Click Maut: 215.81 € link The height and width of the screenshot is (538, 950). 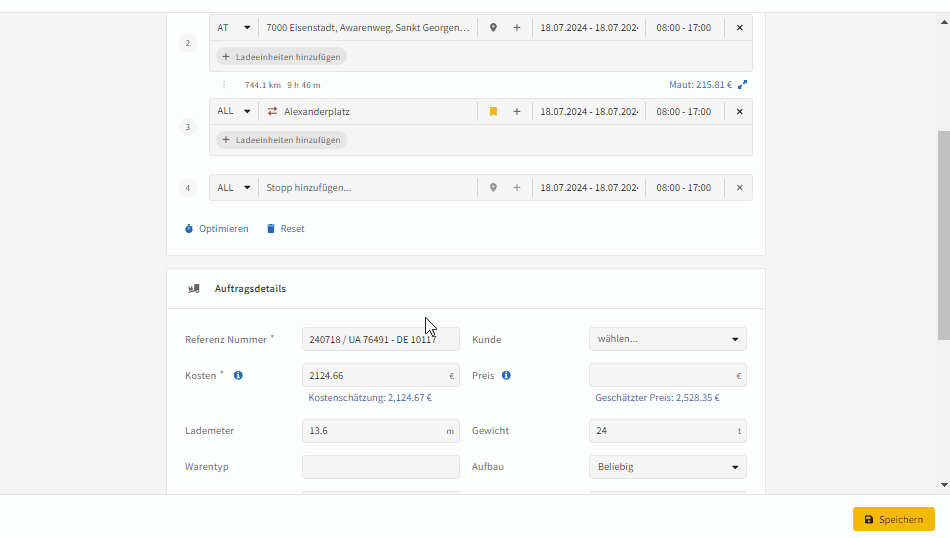[x=700, y=85]
